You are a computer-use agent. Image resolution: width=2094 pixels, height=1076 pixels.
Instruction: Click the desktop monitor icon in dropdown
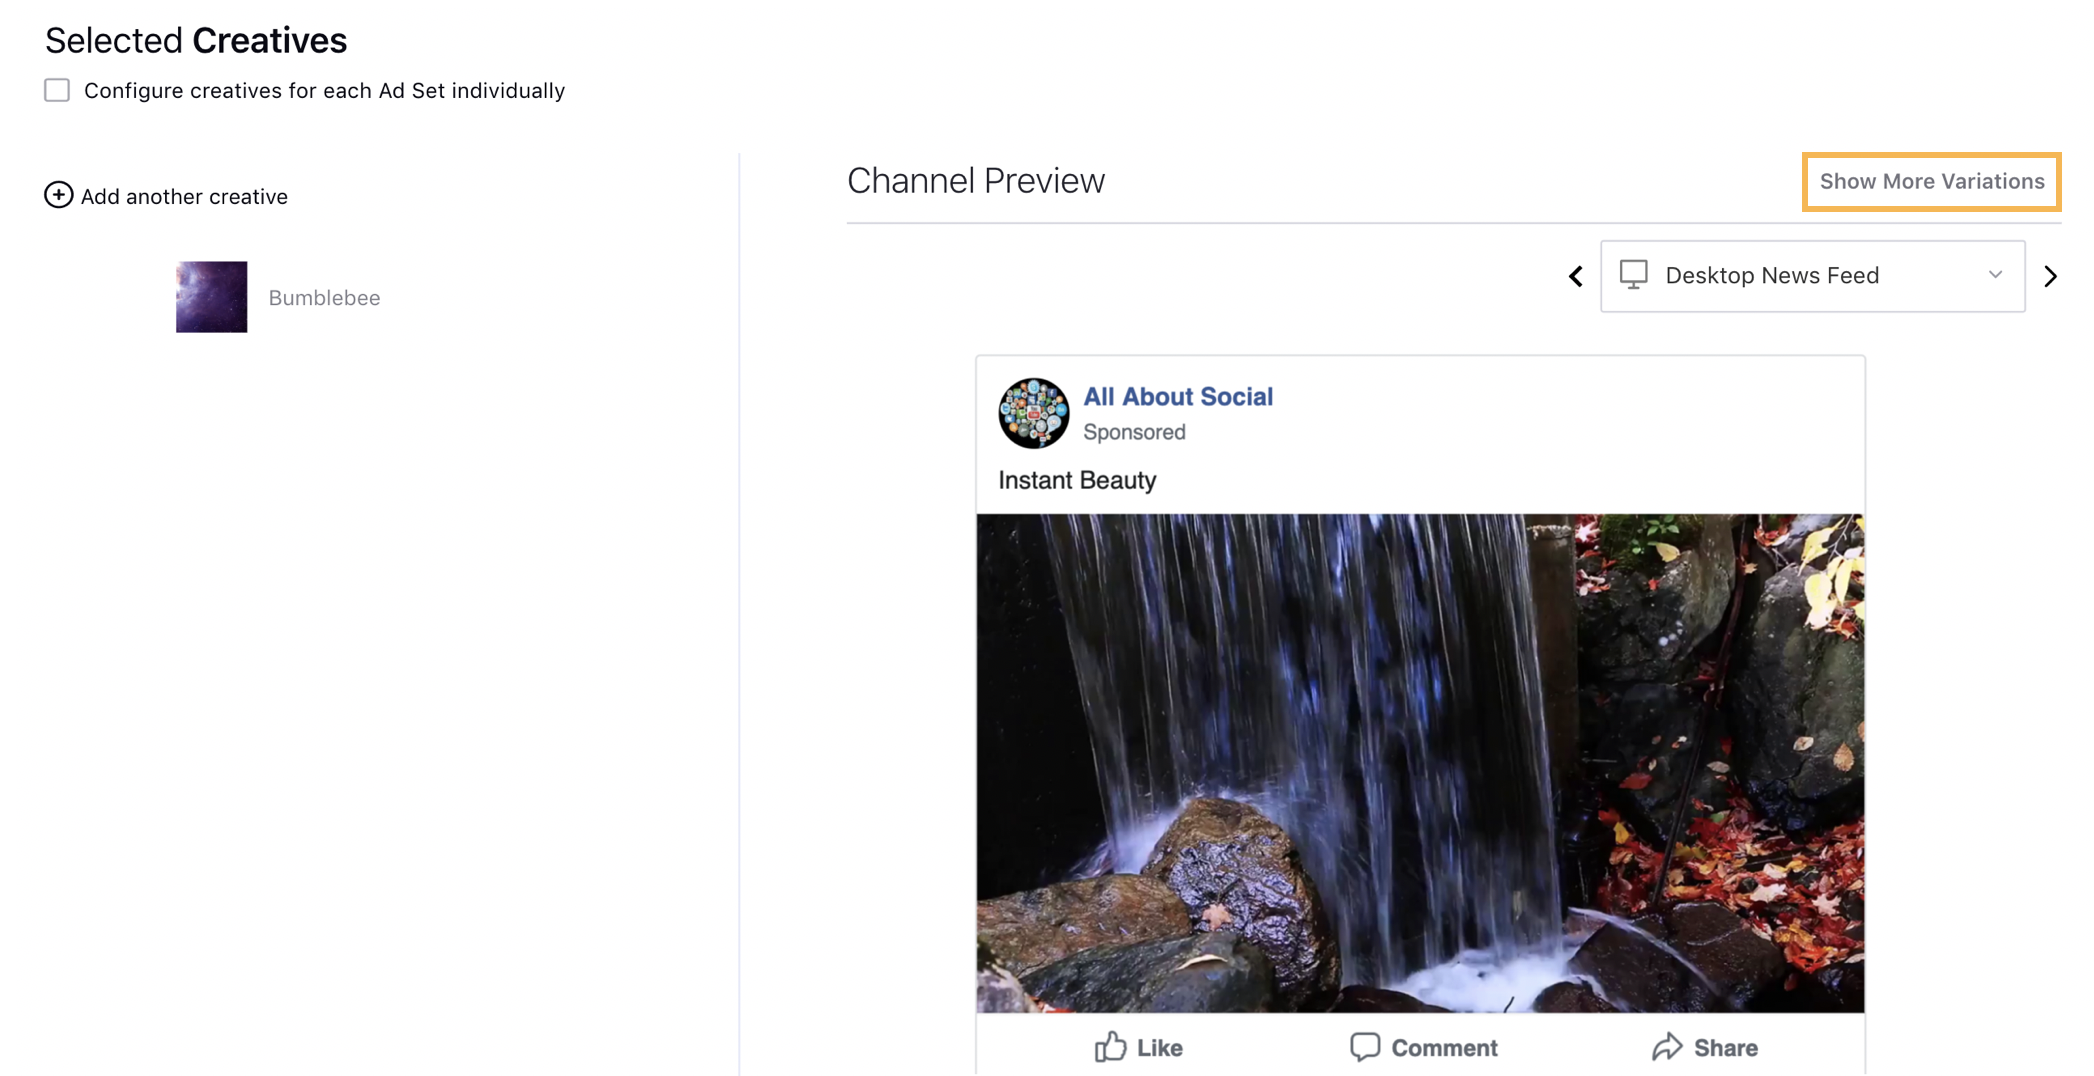click(1633, 275)
